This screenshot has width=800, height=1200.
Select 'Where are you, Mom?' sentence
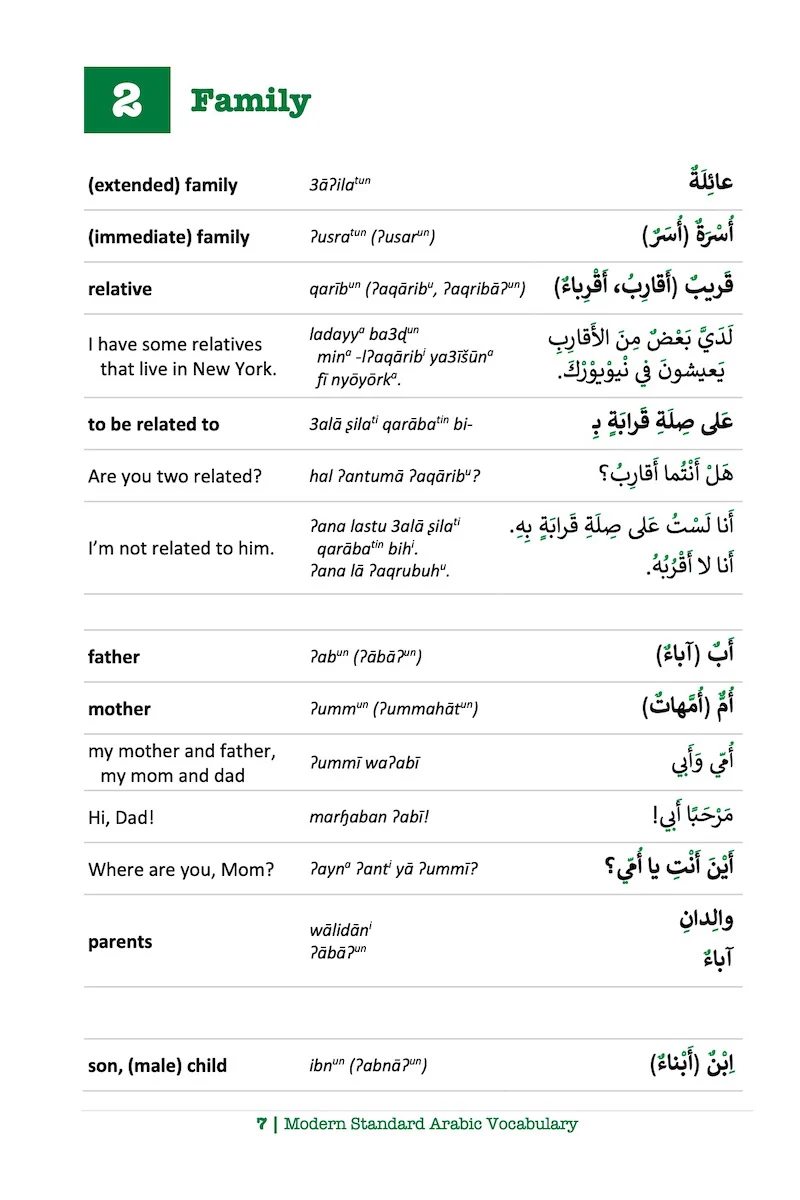(181, 869)
